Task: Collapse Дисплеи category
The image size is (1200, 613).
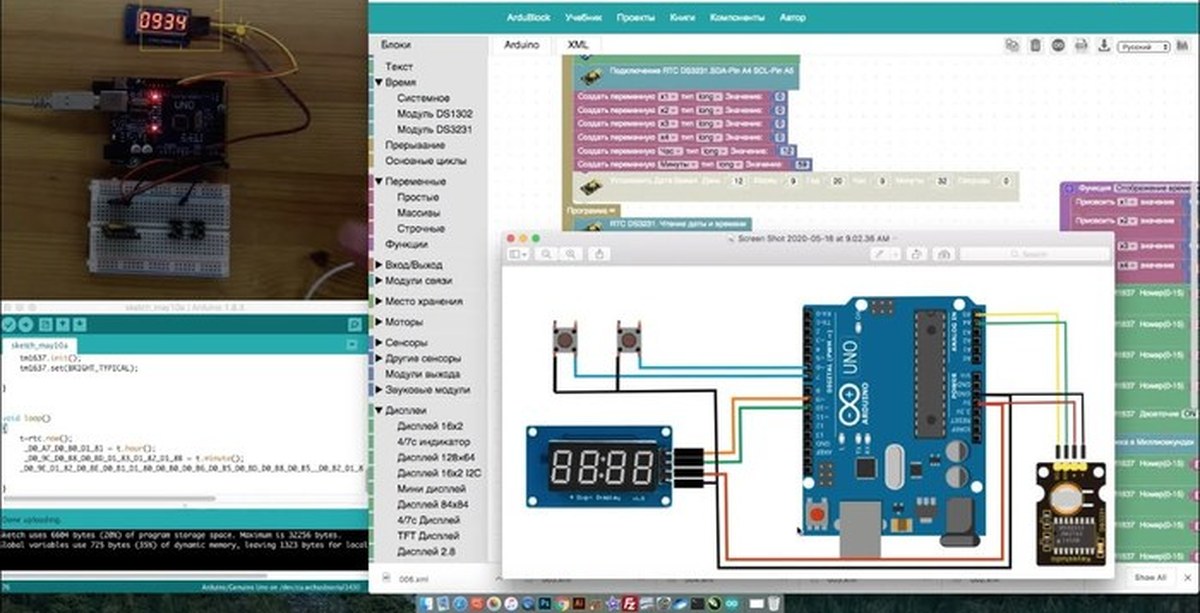Action: point(378,410)
